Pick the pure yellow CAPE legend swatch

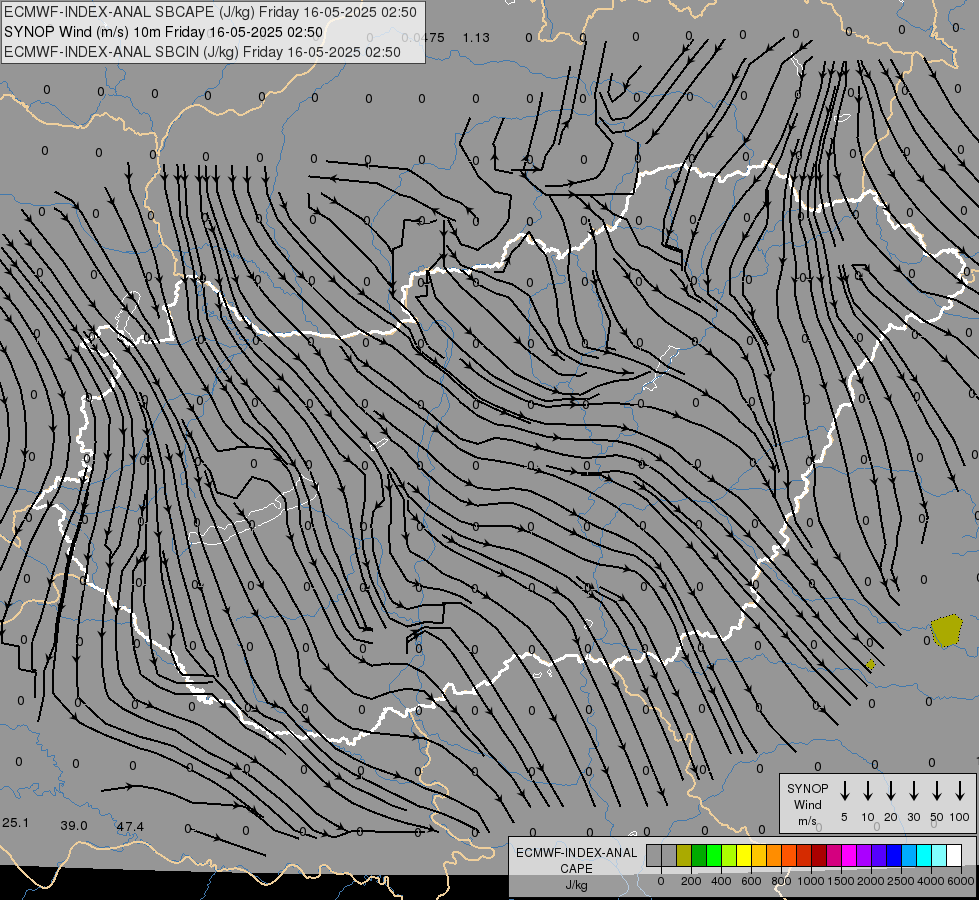tap(744, 855)
